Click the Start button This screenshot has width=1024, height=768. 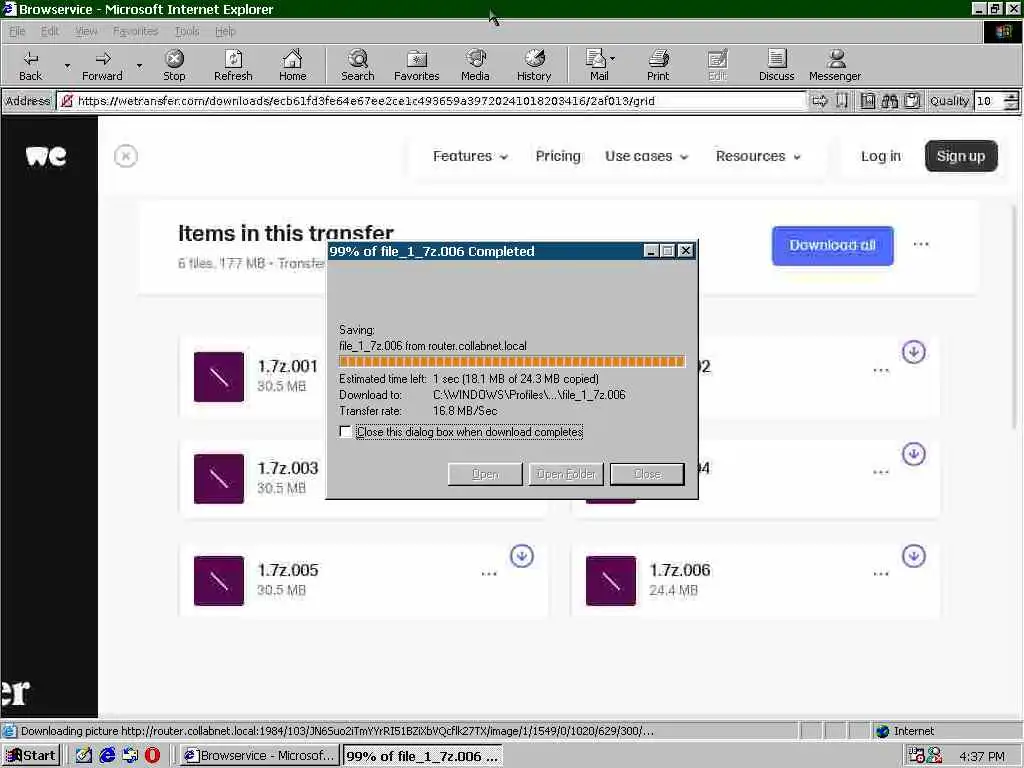point(31,756)
